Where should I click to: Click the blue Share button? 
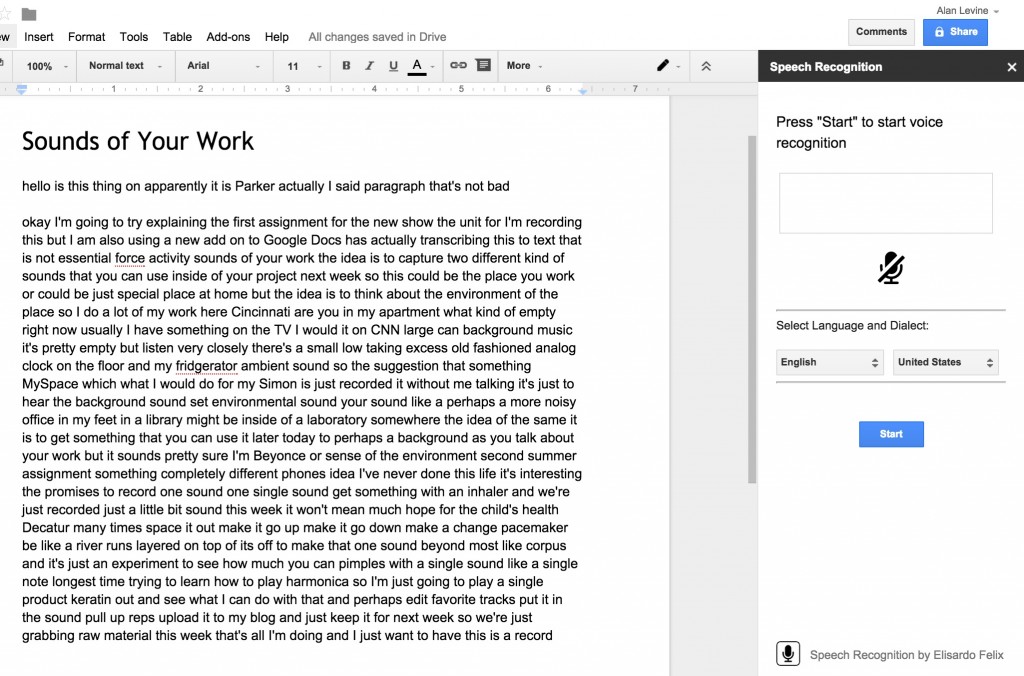[x=955, y=32]
